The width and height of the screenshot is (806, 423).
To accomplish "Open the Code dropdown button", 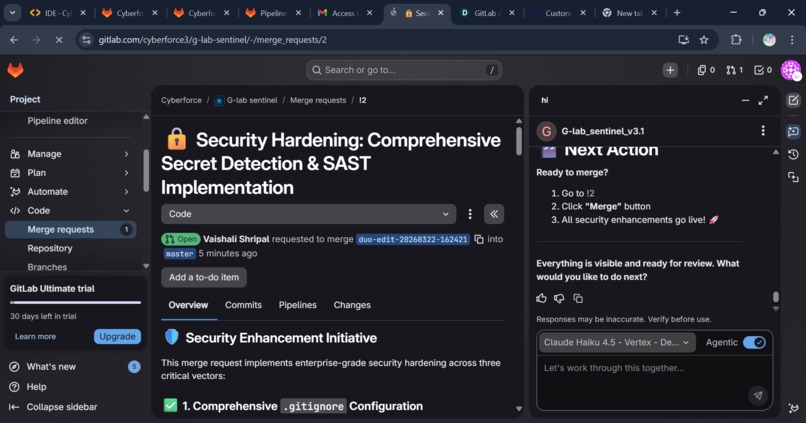I will pyautogui.click(x=308, y=214).
